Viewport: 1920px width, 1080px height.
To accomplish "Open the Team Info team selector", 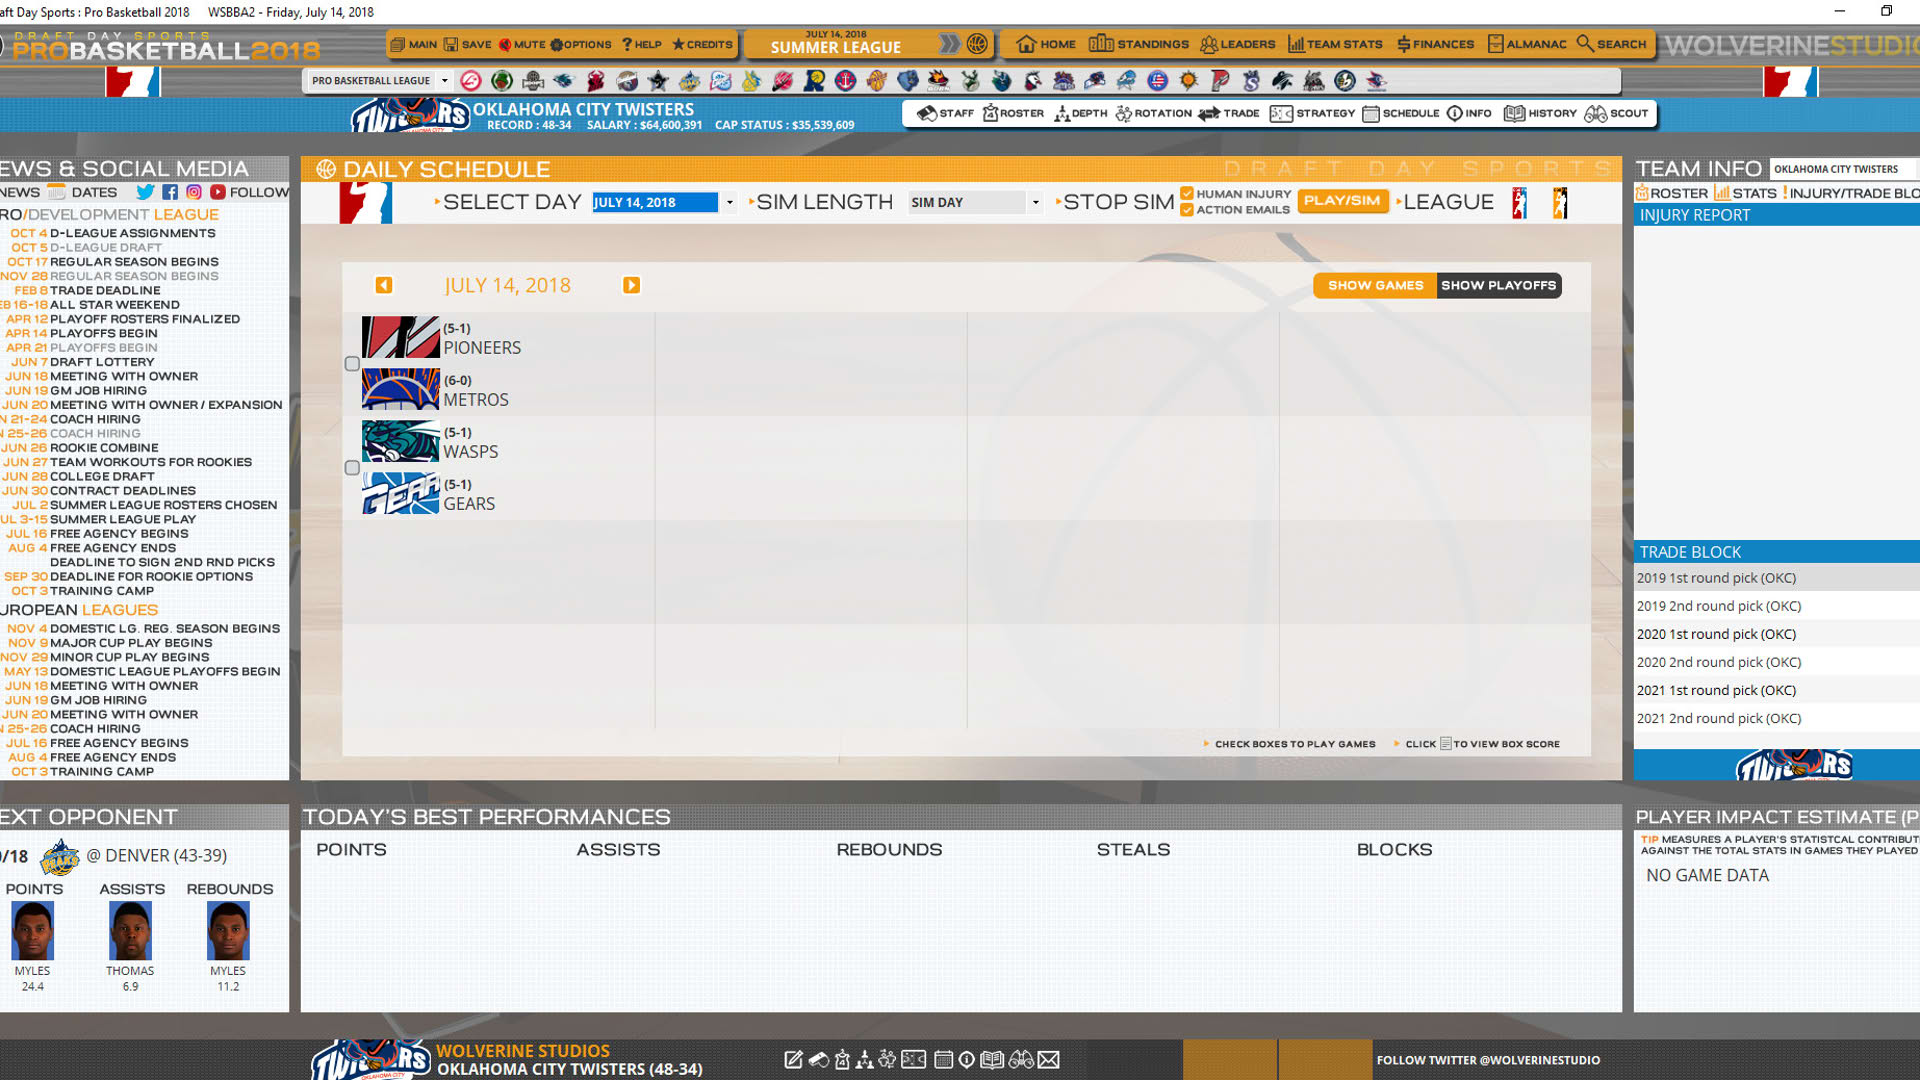I will 1844,169.
